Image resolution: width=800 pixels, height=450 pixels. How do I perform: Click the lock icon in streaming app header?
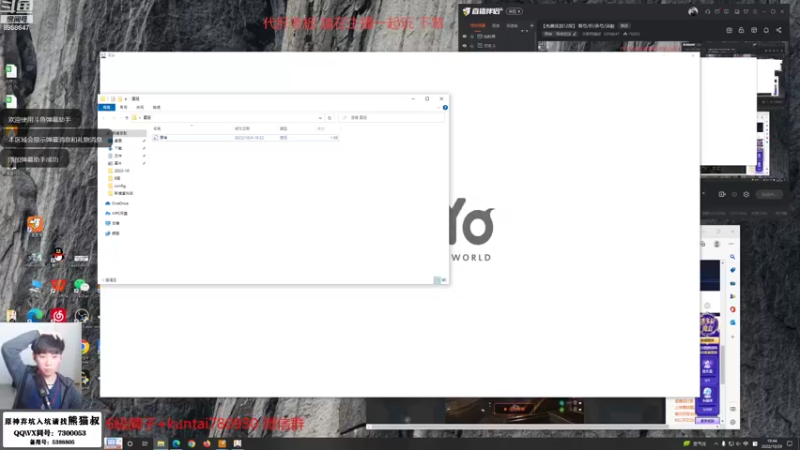(x=741, y=30)
